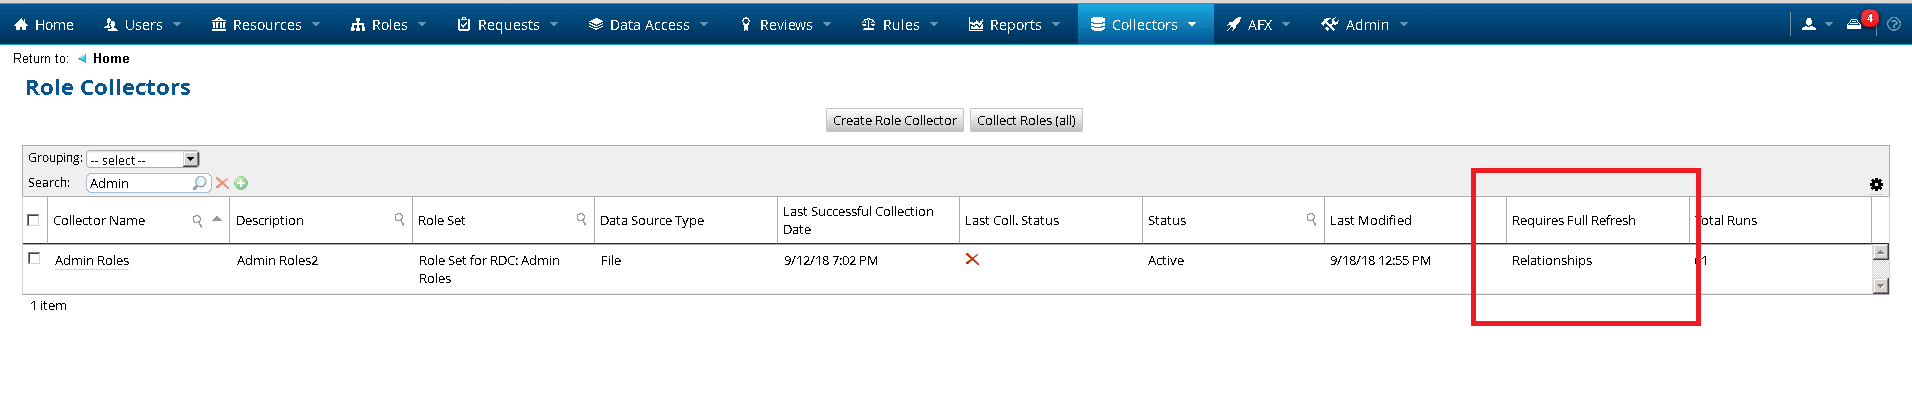Click the Create Role Collector button
The height and width of the screenshot is (406, 1912).
895,120
